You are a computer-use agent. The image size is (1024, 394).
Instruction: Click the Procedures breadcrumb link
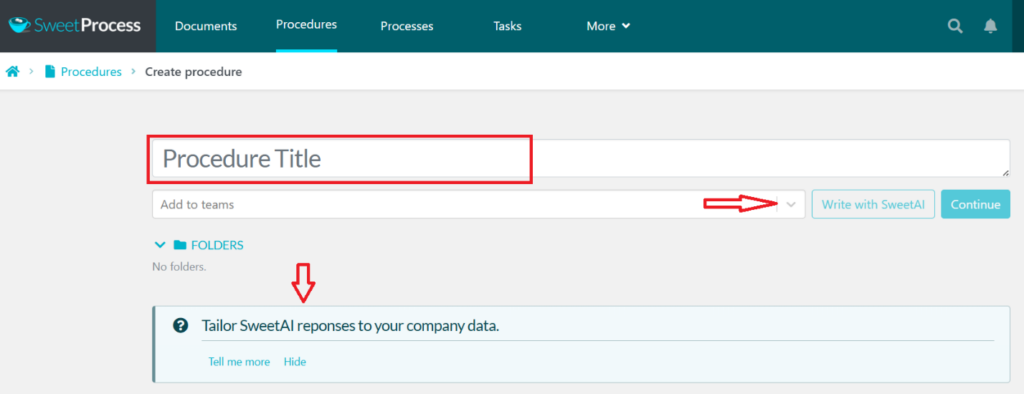pyautogui.click(x=91, y=72)
